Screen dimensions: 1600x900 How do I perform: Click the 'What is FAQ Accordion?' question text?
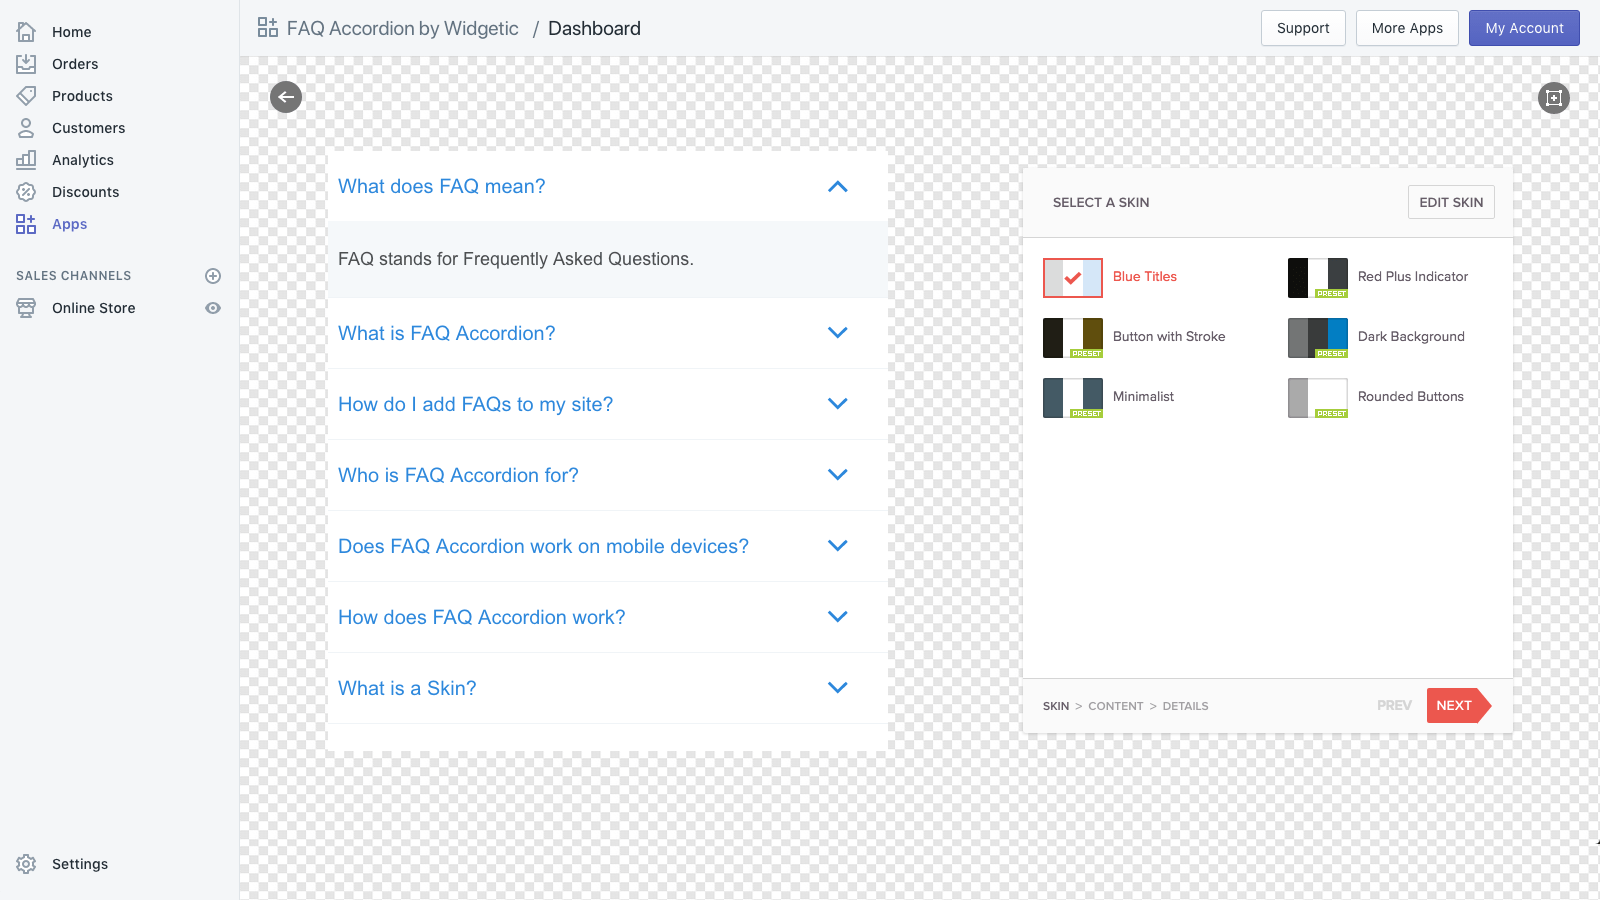(446, 333)
